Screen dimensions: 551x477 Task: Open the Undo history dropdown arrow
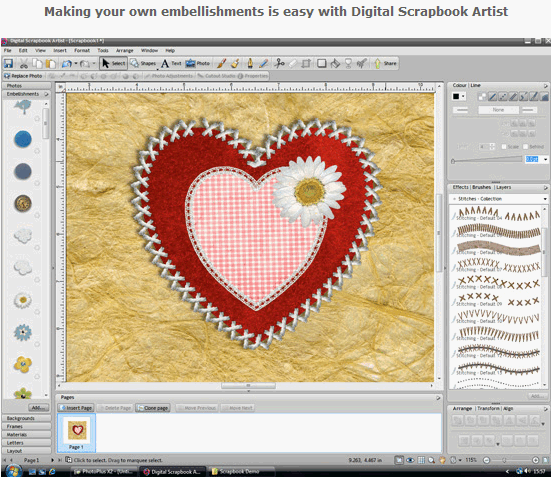point(76,64)
